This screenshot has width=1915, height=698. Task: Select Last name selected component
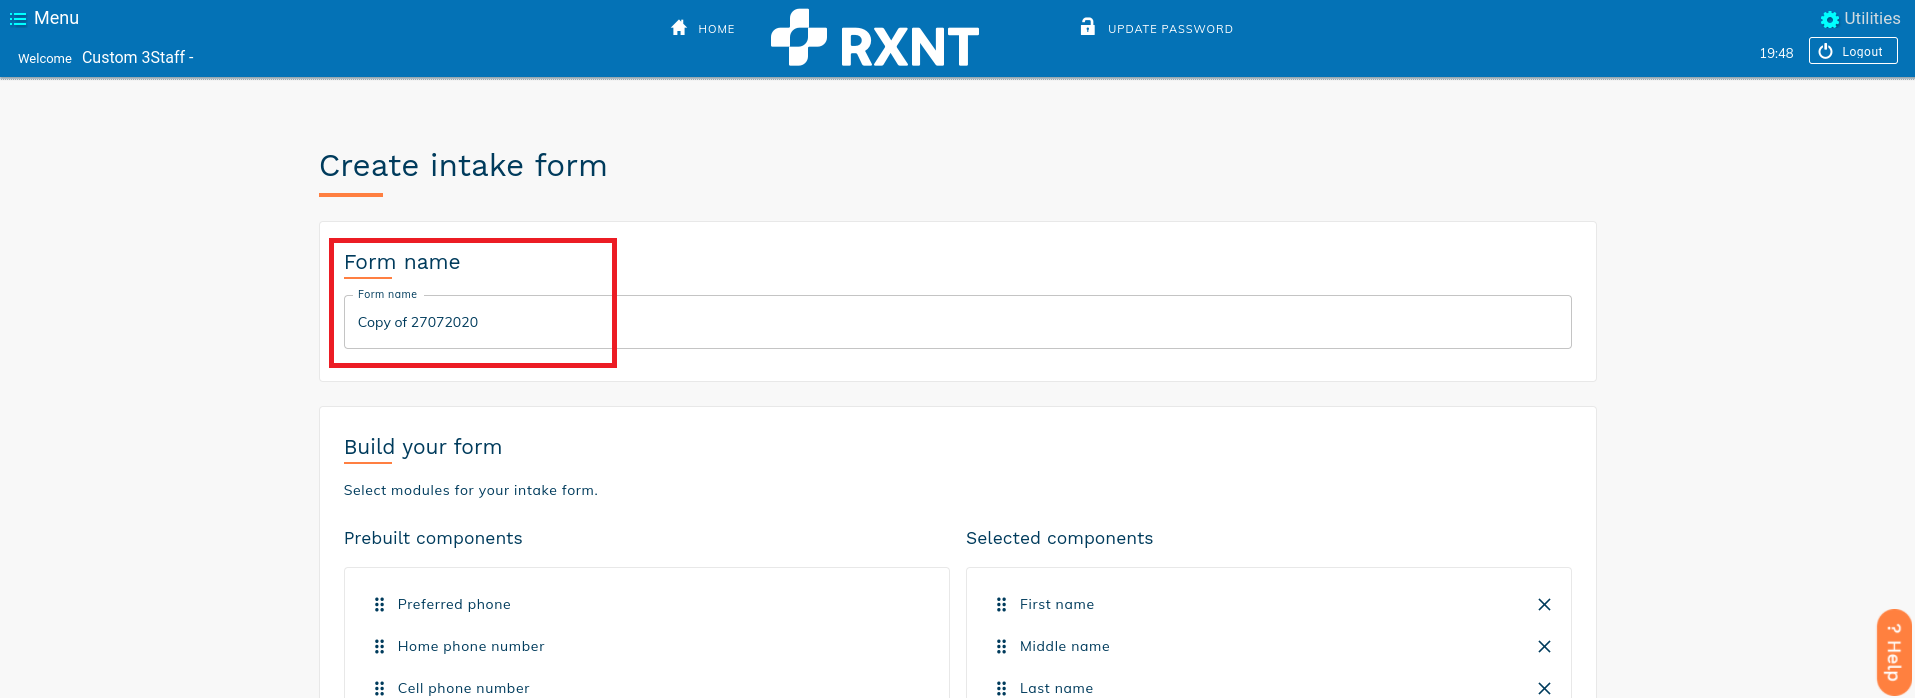(1056, 688)
